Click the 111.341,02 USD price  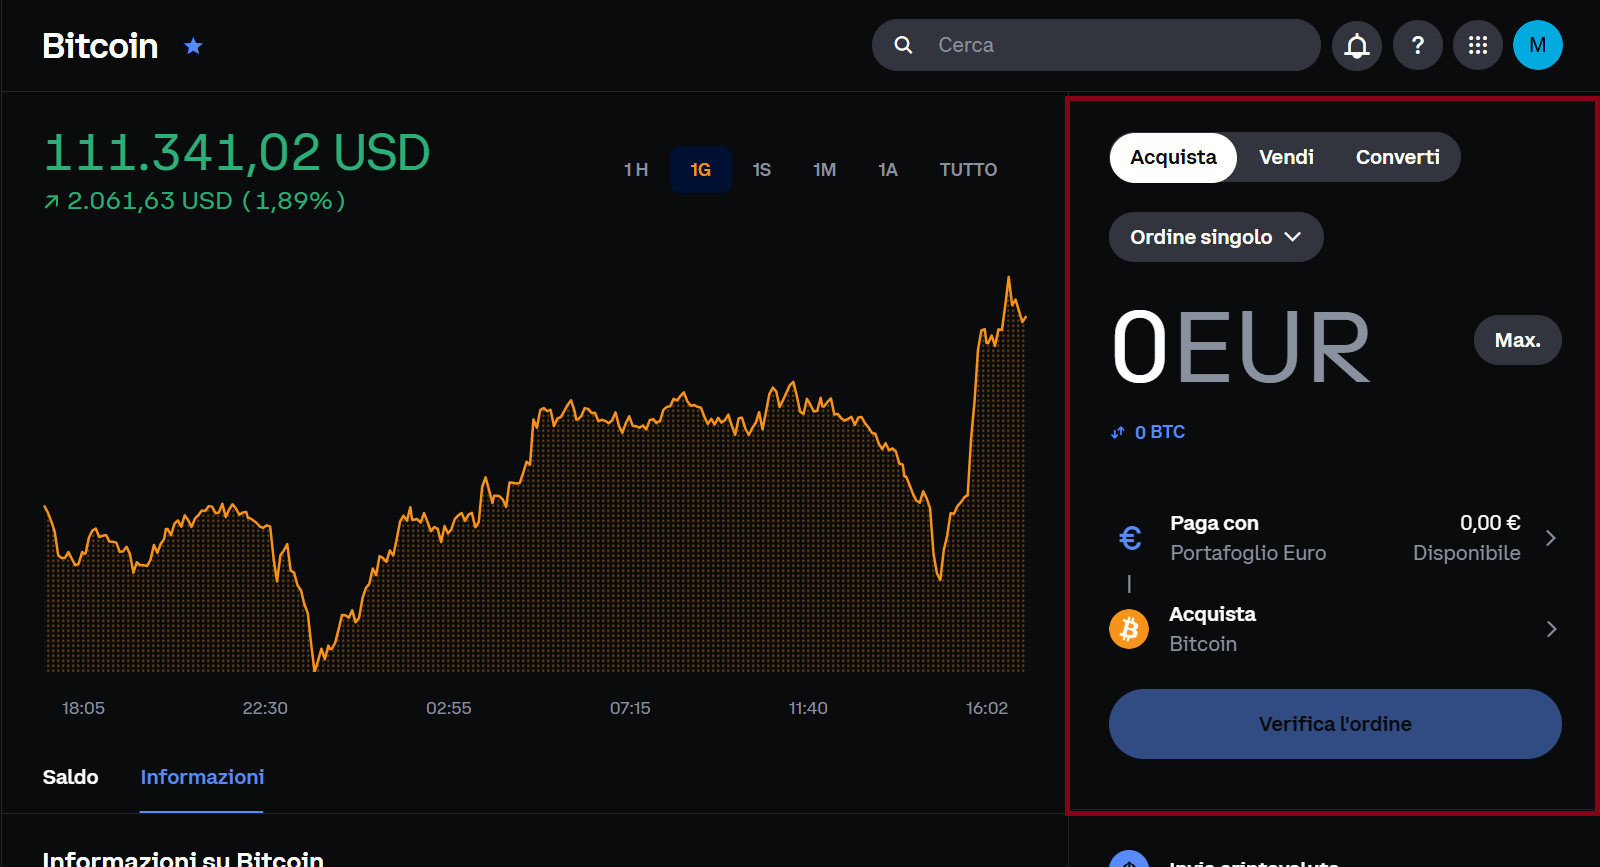coord(237,153)
